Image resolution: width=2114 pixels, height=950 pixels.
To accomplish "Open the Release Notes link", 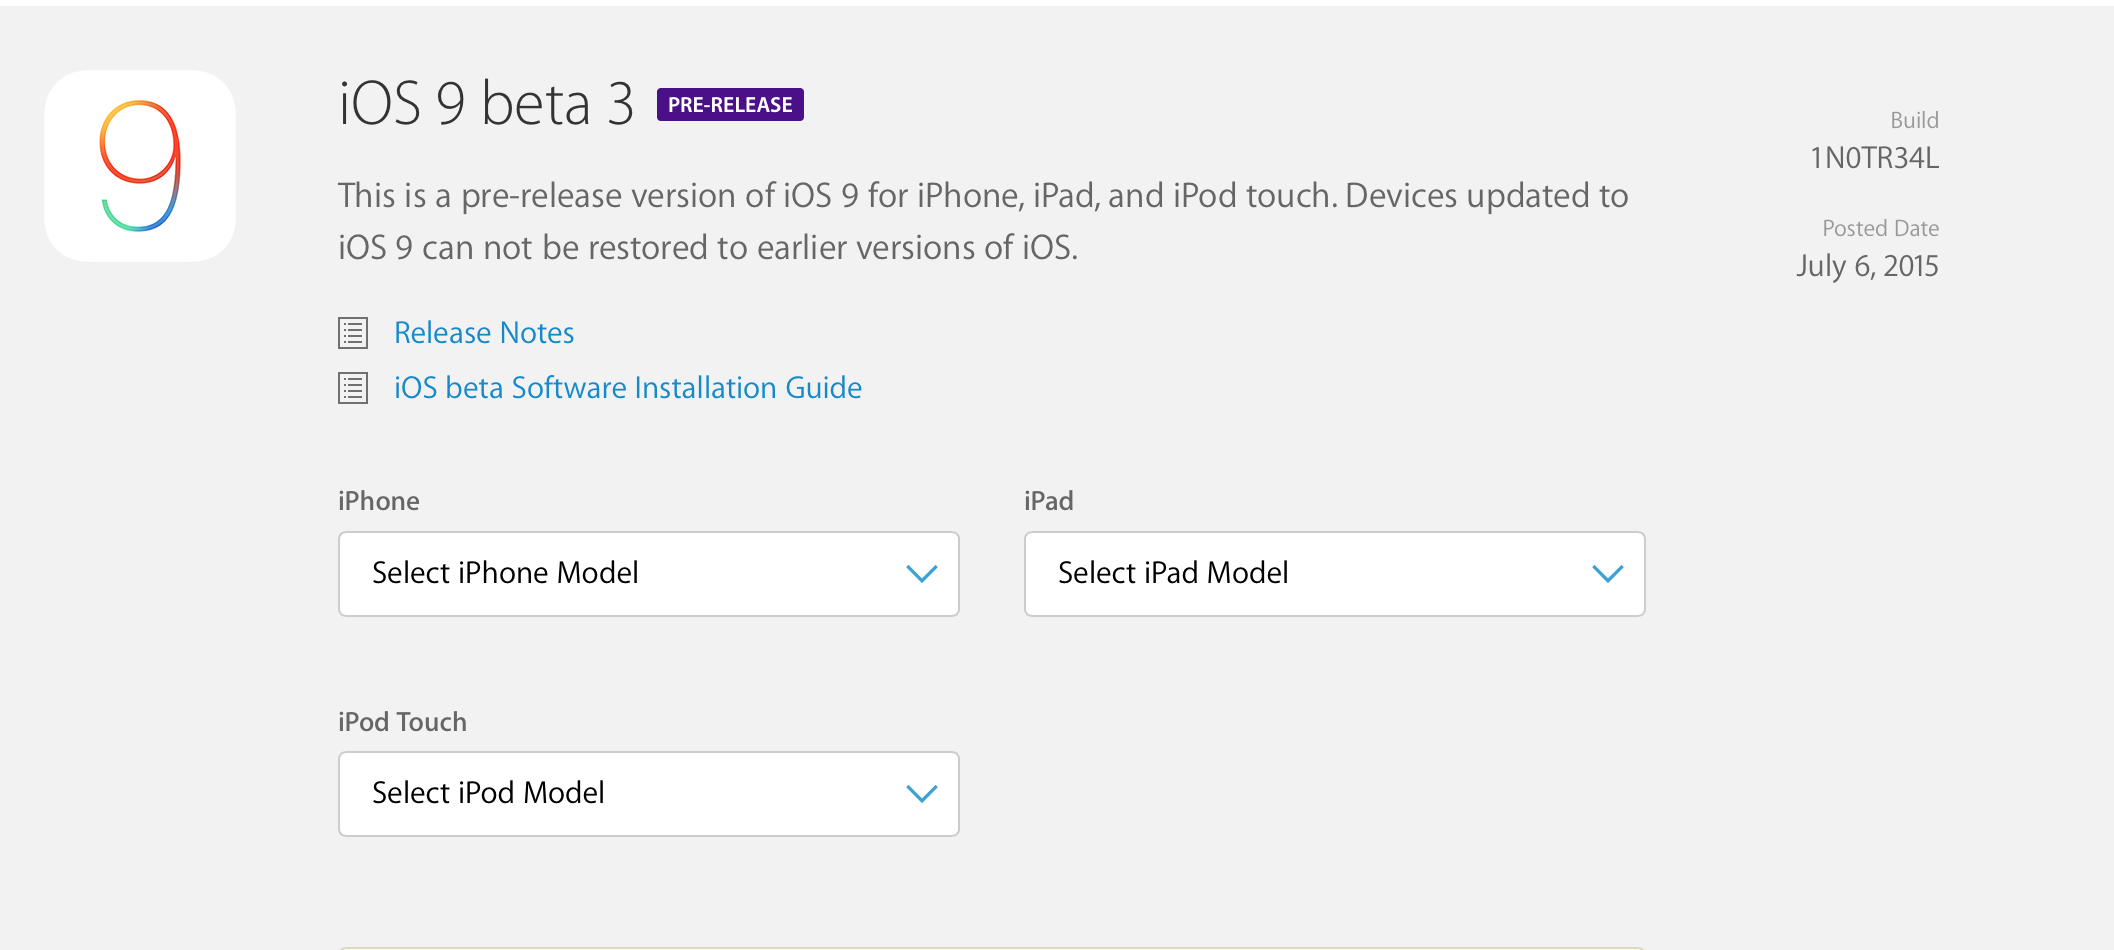I will coord(484,333).
